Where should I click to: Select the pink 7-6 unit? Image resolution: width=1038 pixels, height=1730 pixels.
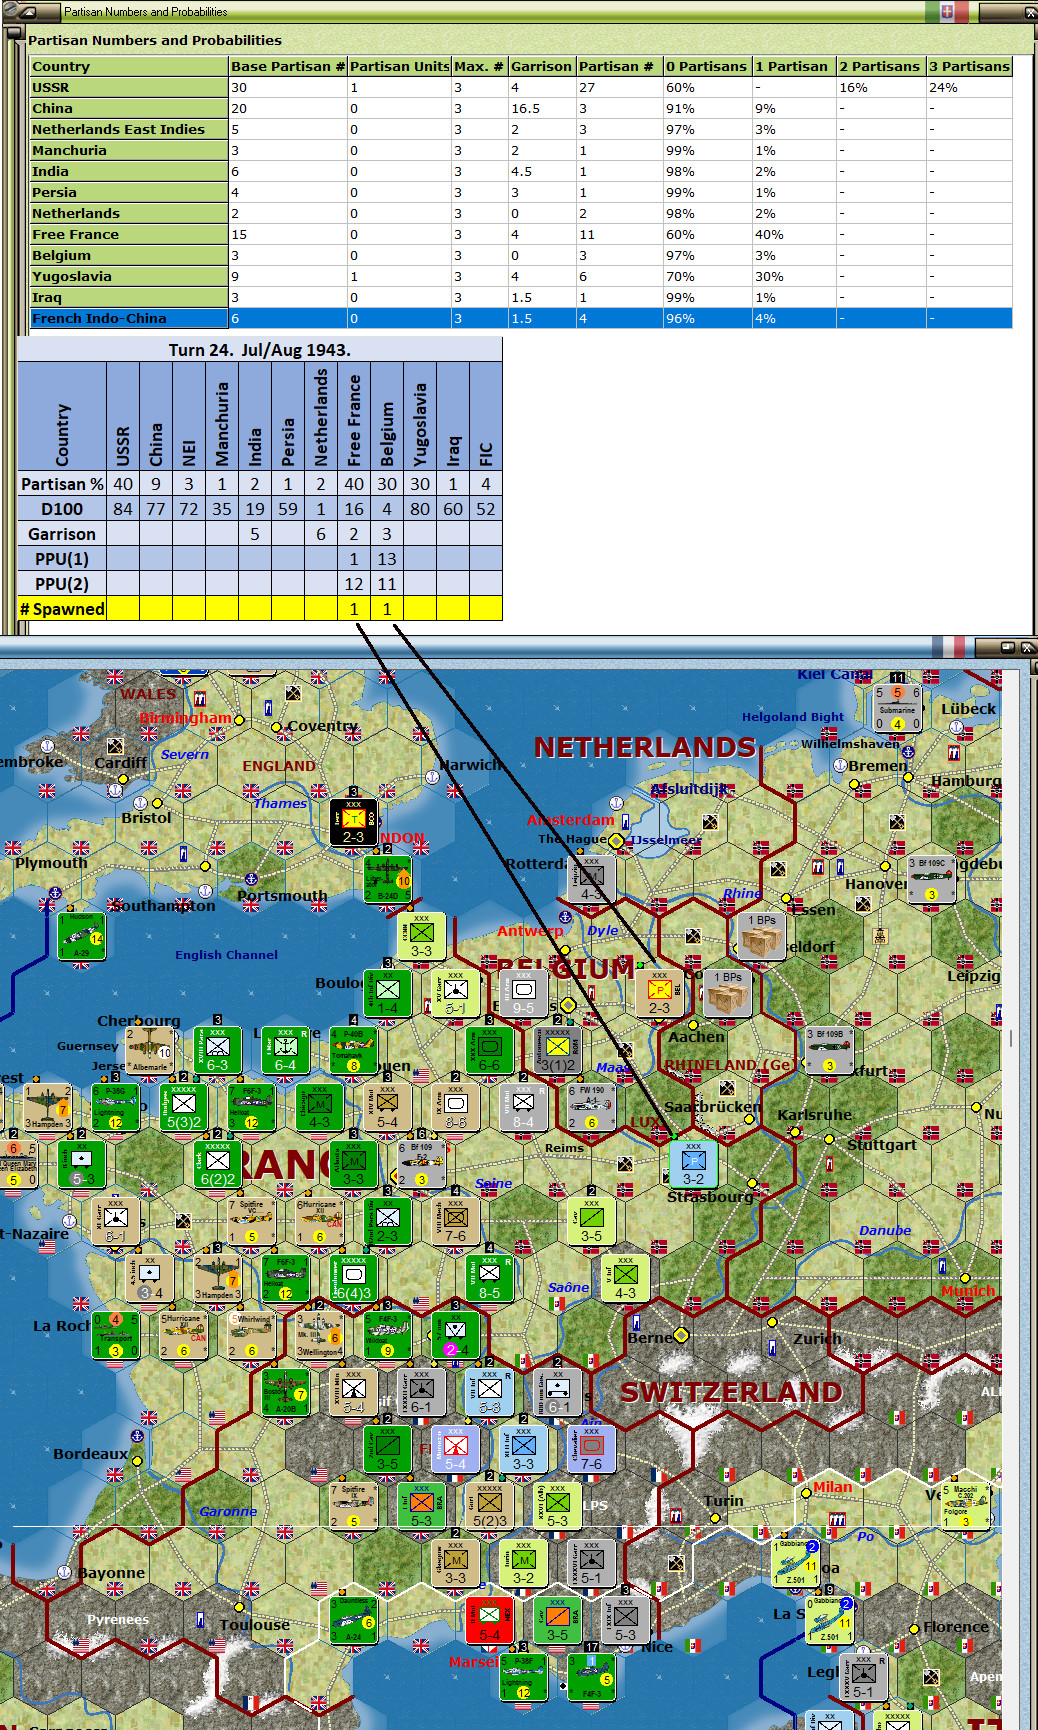(591, 1450)
